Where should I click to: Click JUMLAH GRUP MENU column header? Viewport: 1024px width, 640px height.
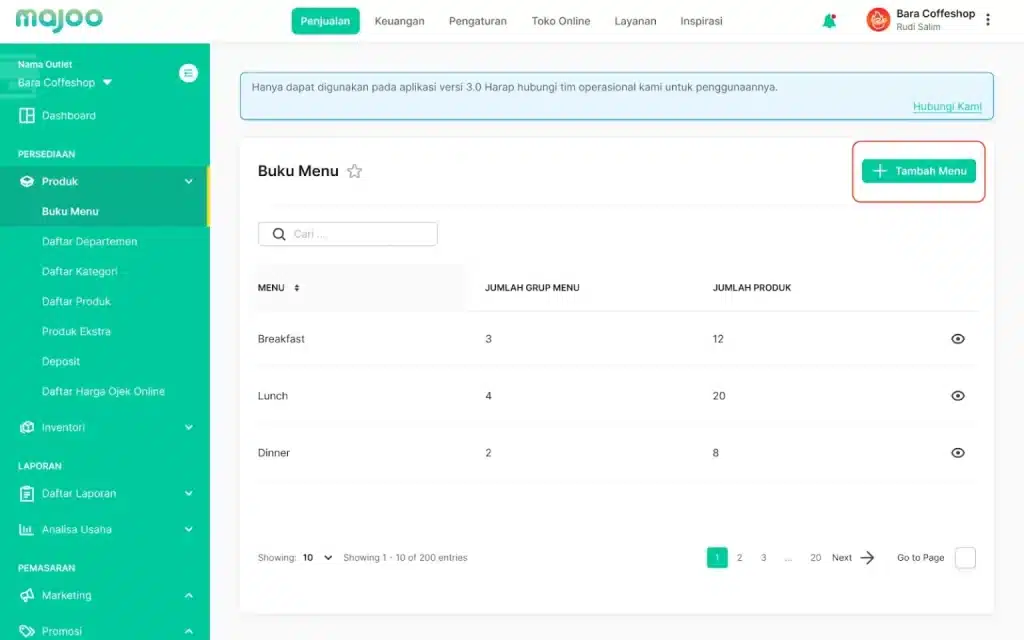(532, 288)
